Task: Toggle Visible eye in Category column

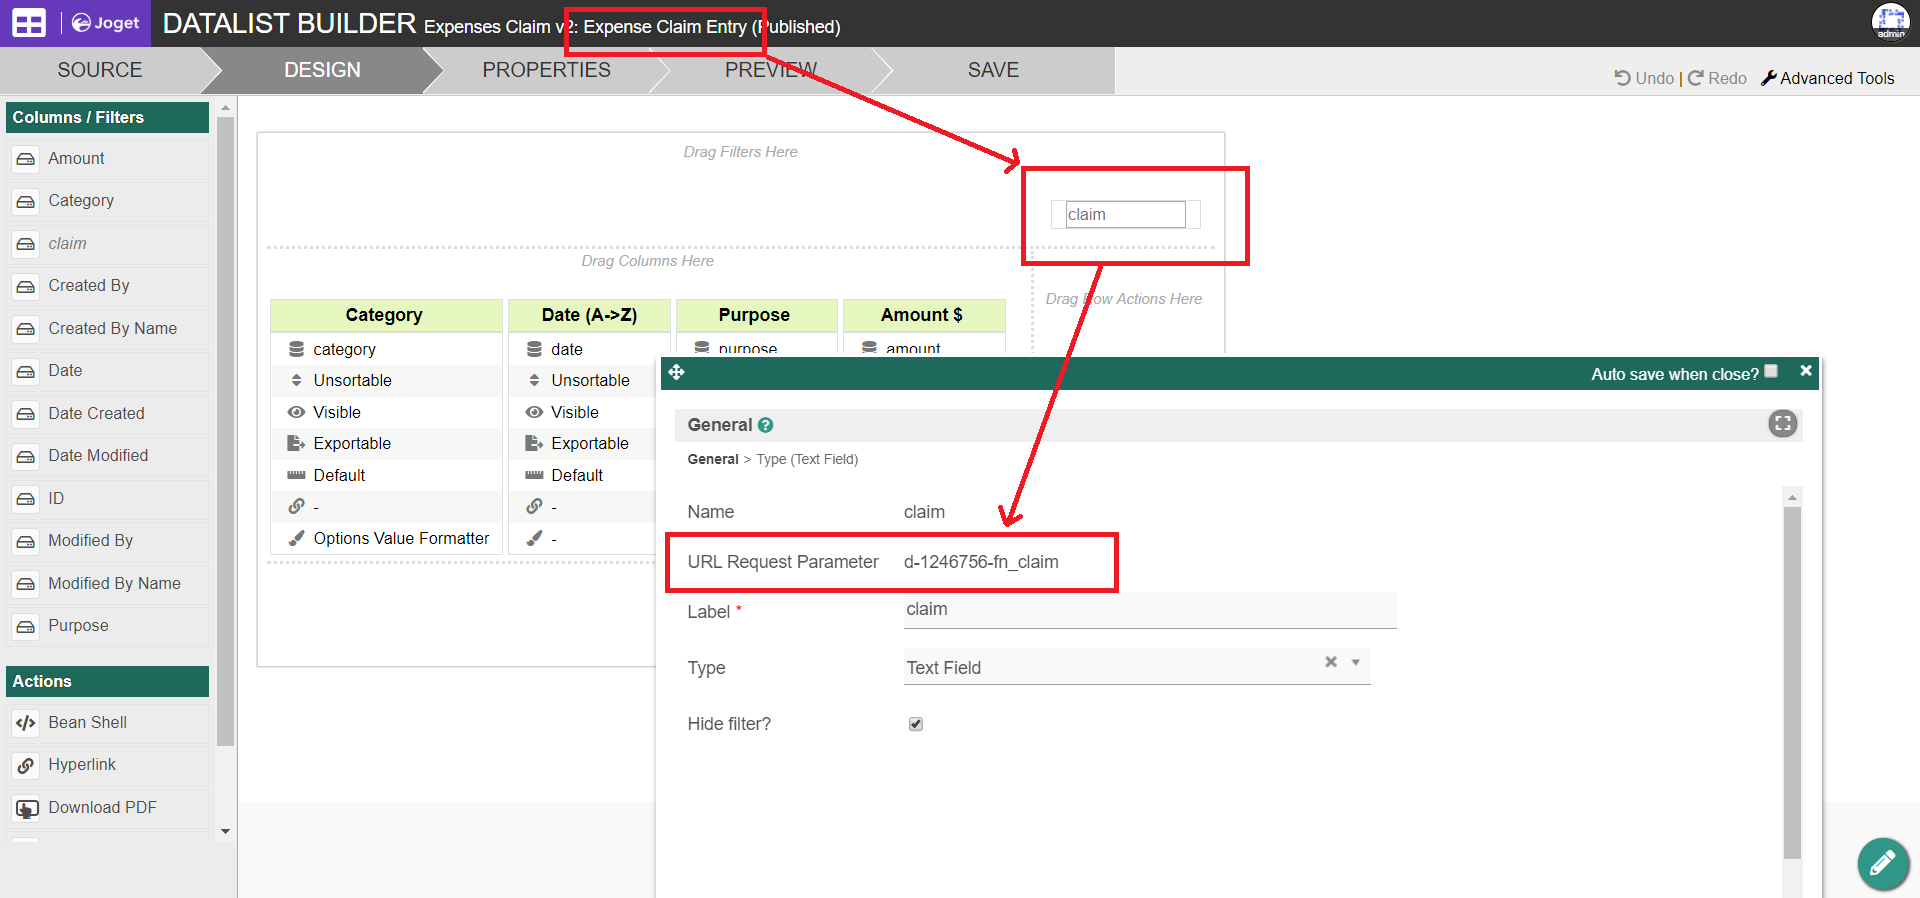Action: 296,412
